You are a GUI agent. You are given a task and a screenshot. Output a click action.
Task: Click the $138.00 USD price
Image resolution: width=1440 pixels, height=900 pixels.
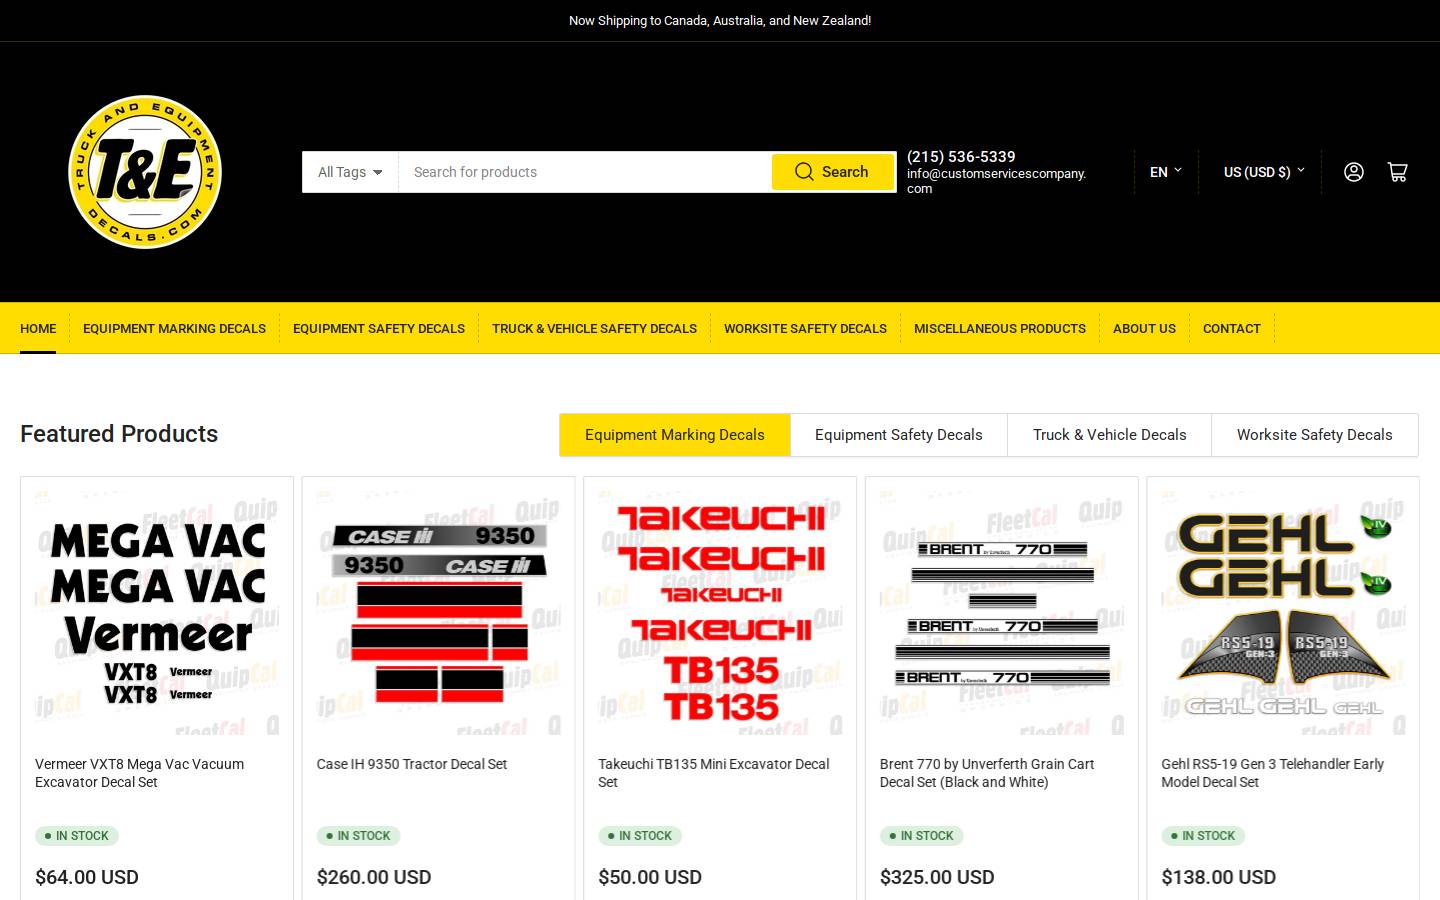(x=1218, y=877)
